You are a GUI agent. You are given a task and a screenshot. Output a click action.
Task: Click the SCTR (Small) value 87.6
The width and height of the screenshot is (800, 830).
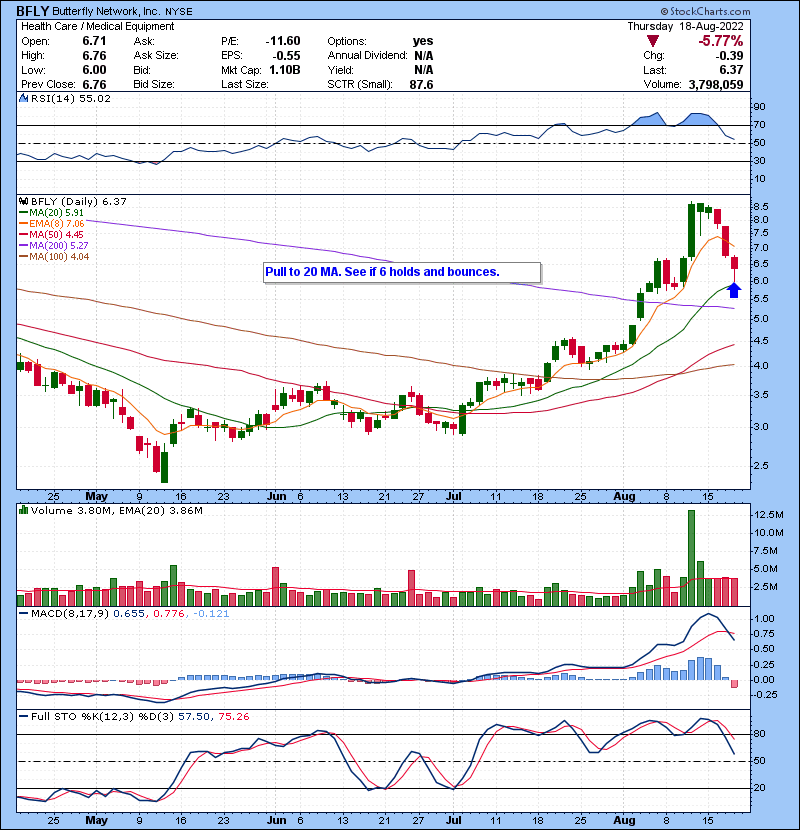coord(421,85)
